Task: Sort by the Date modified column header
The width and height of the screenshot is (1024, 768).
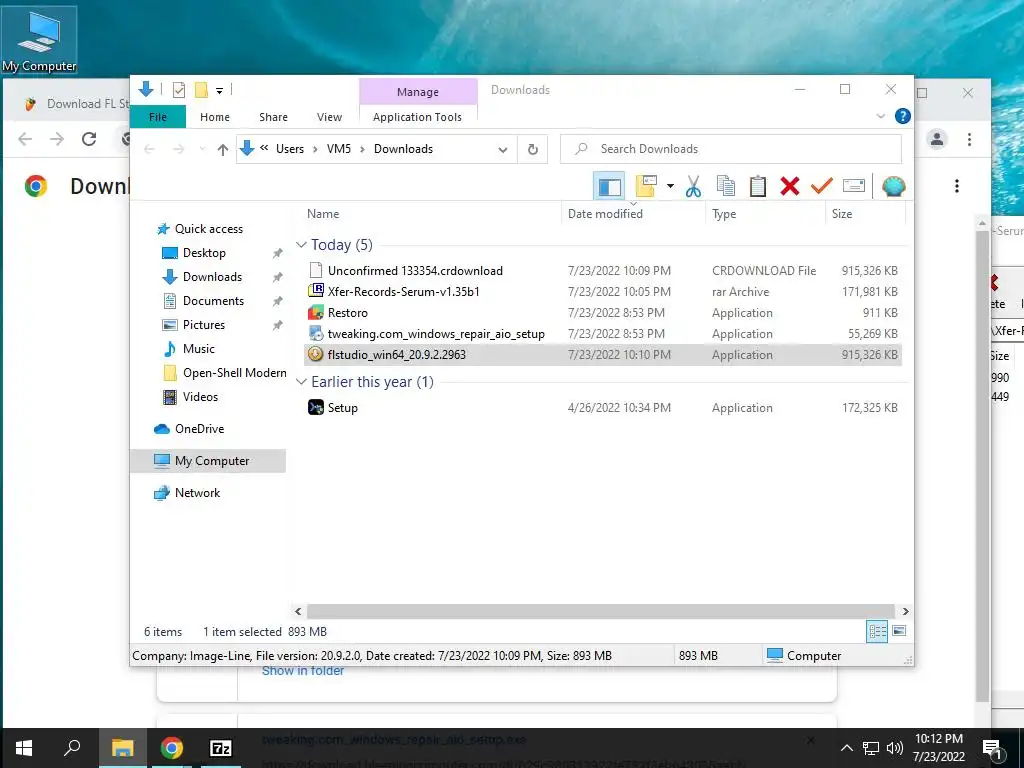Action: (633, 214)
